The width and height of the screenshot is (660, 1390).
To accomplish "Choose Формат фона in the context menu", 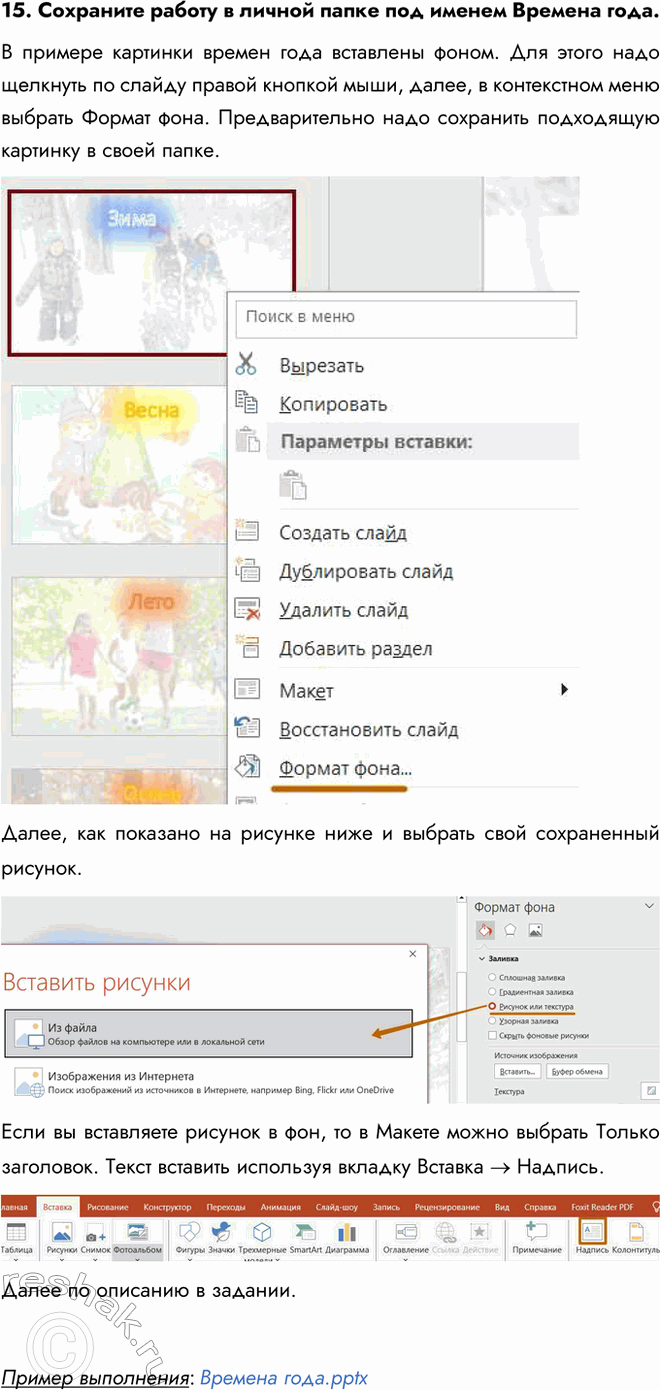I will tap(345, 768).
